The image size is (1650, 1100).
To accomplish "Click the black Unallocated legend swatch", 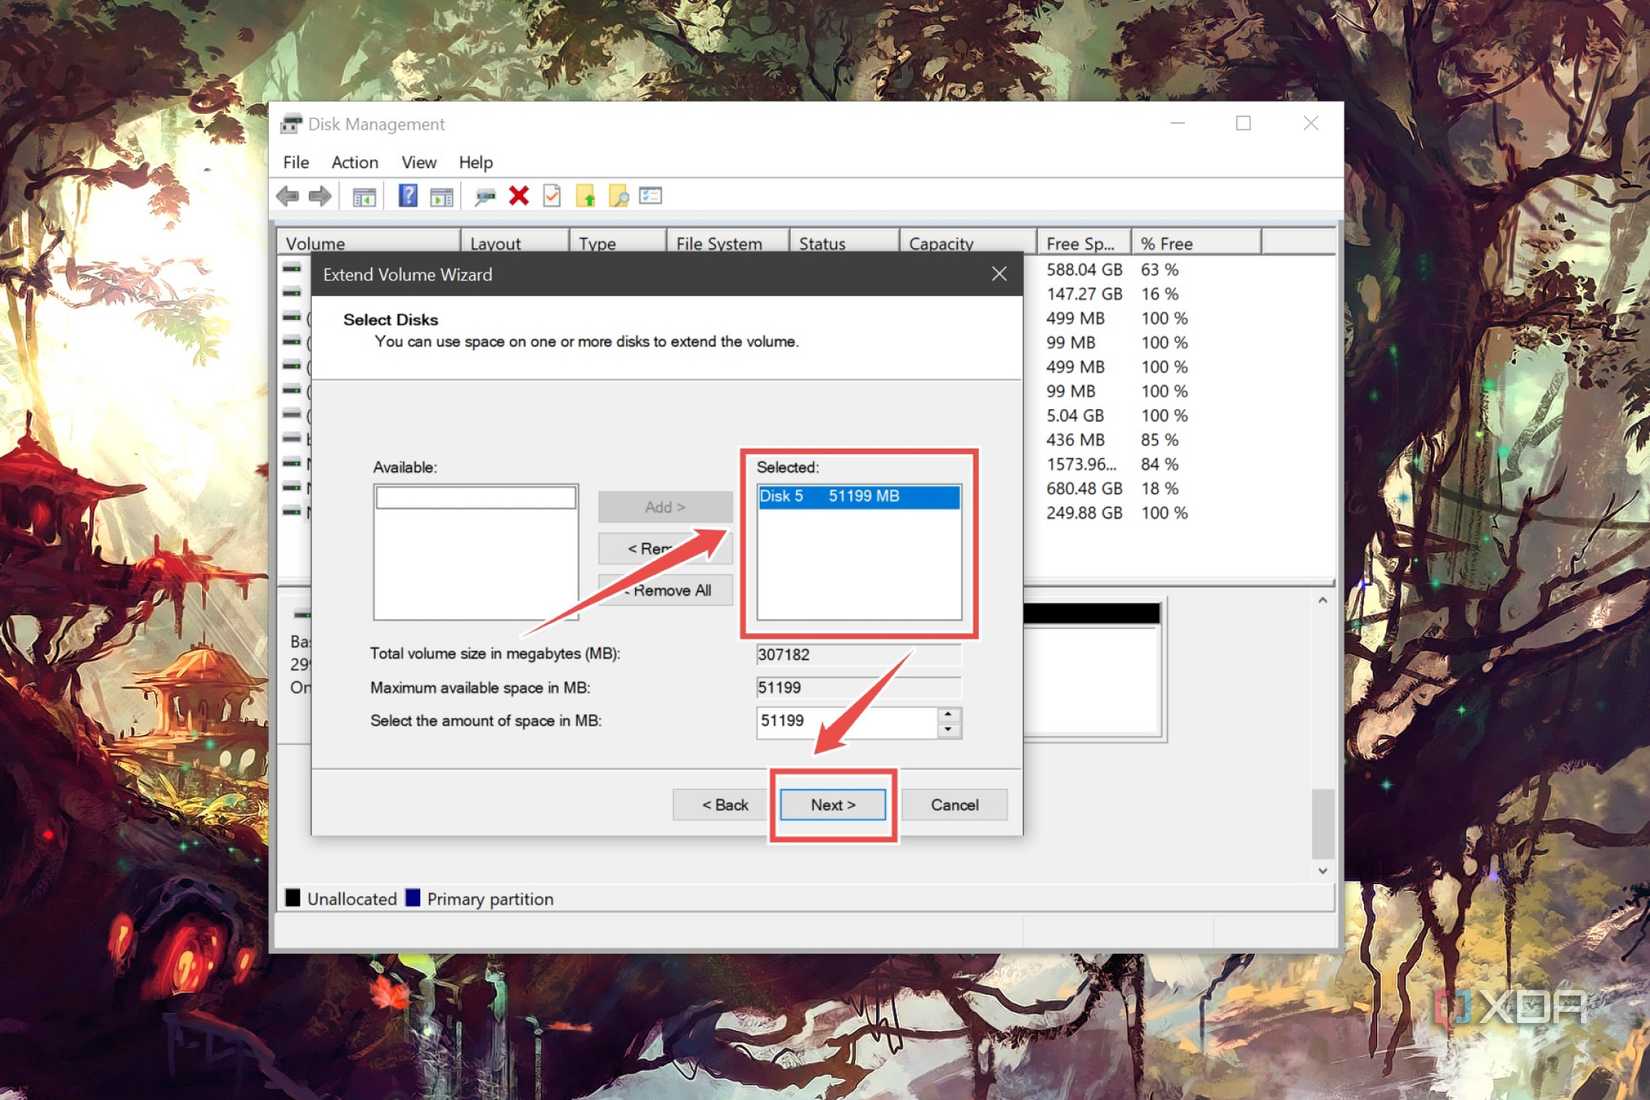I will (293, 898).
